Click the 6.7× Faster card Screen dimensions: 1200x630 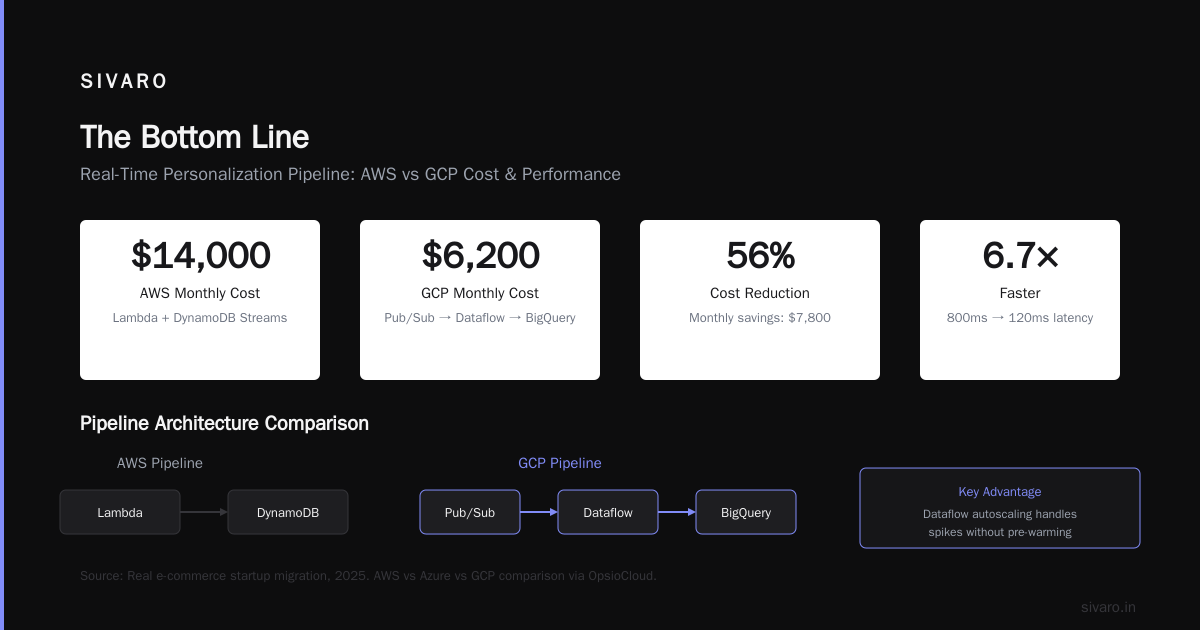point(1020,300)
